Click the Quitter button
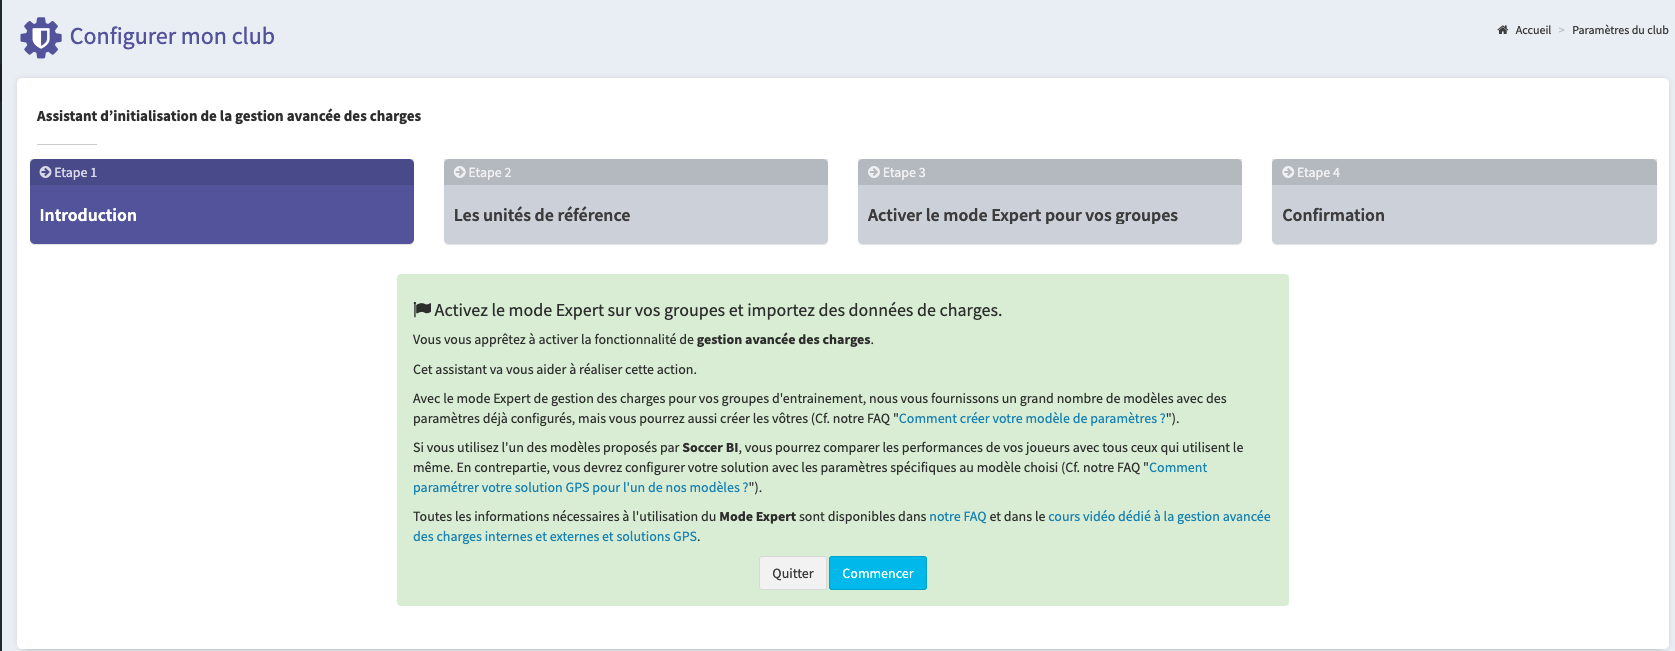The image size is (1675, 651). pos(793,573)
